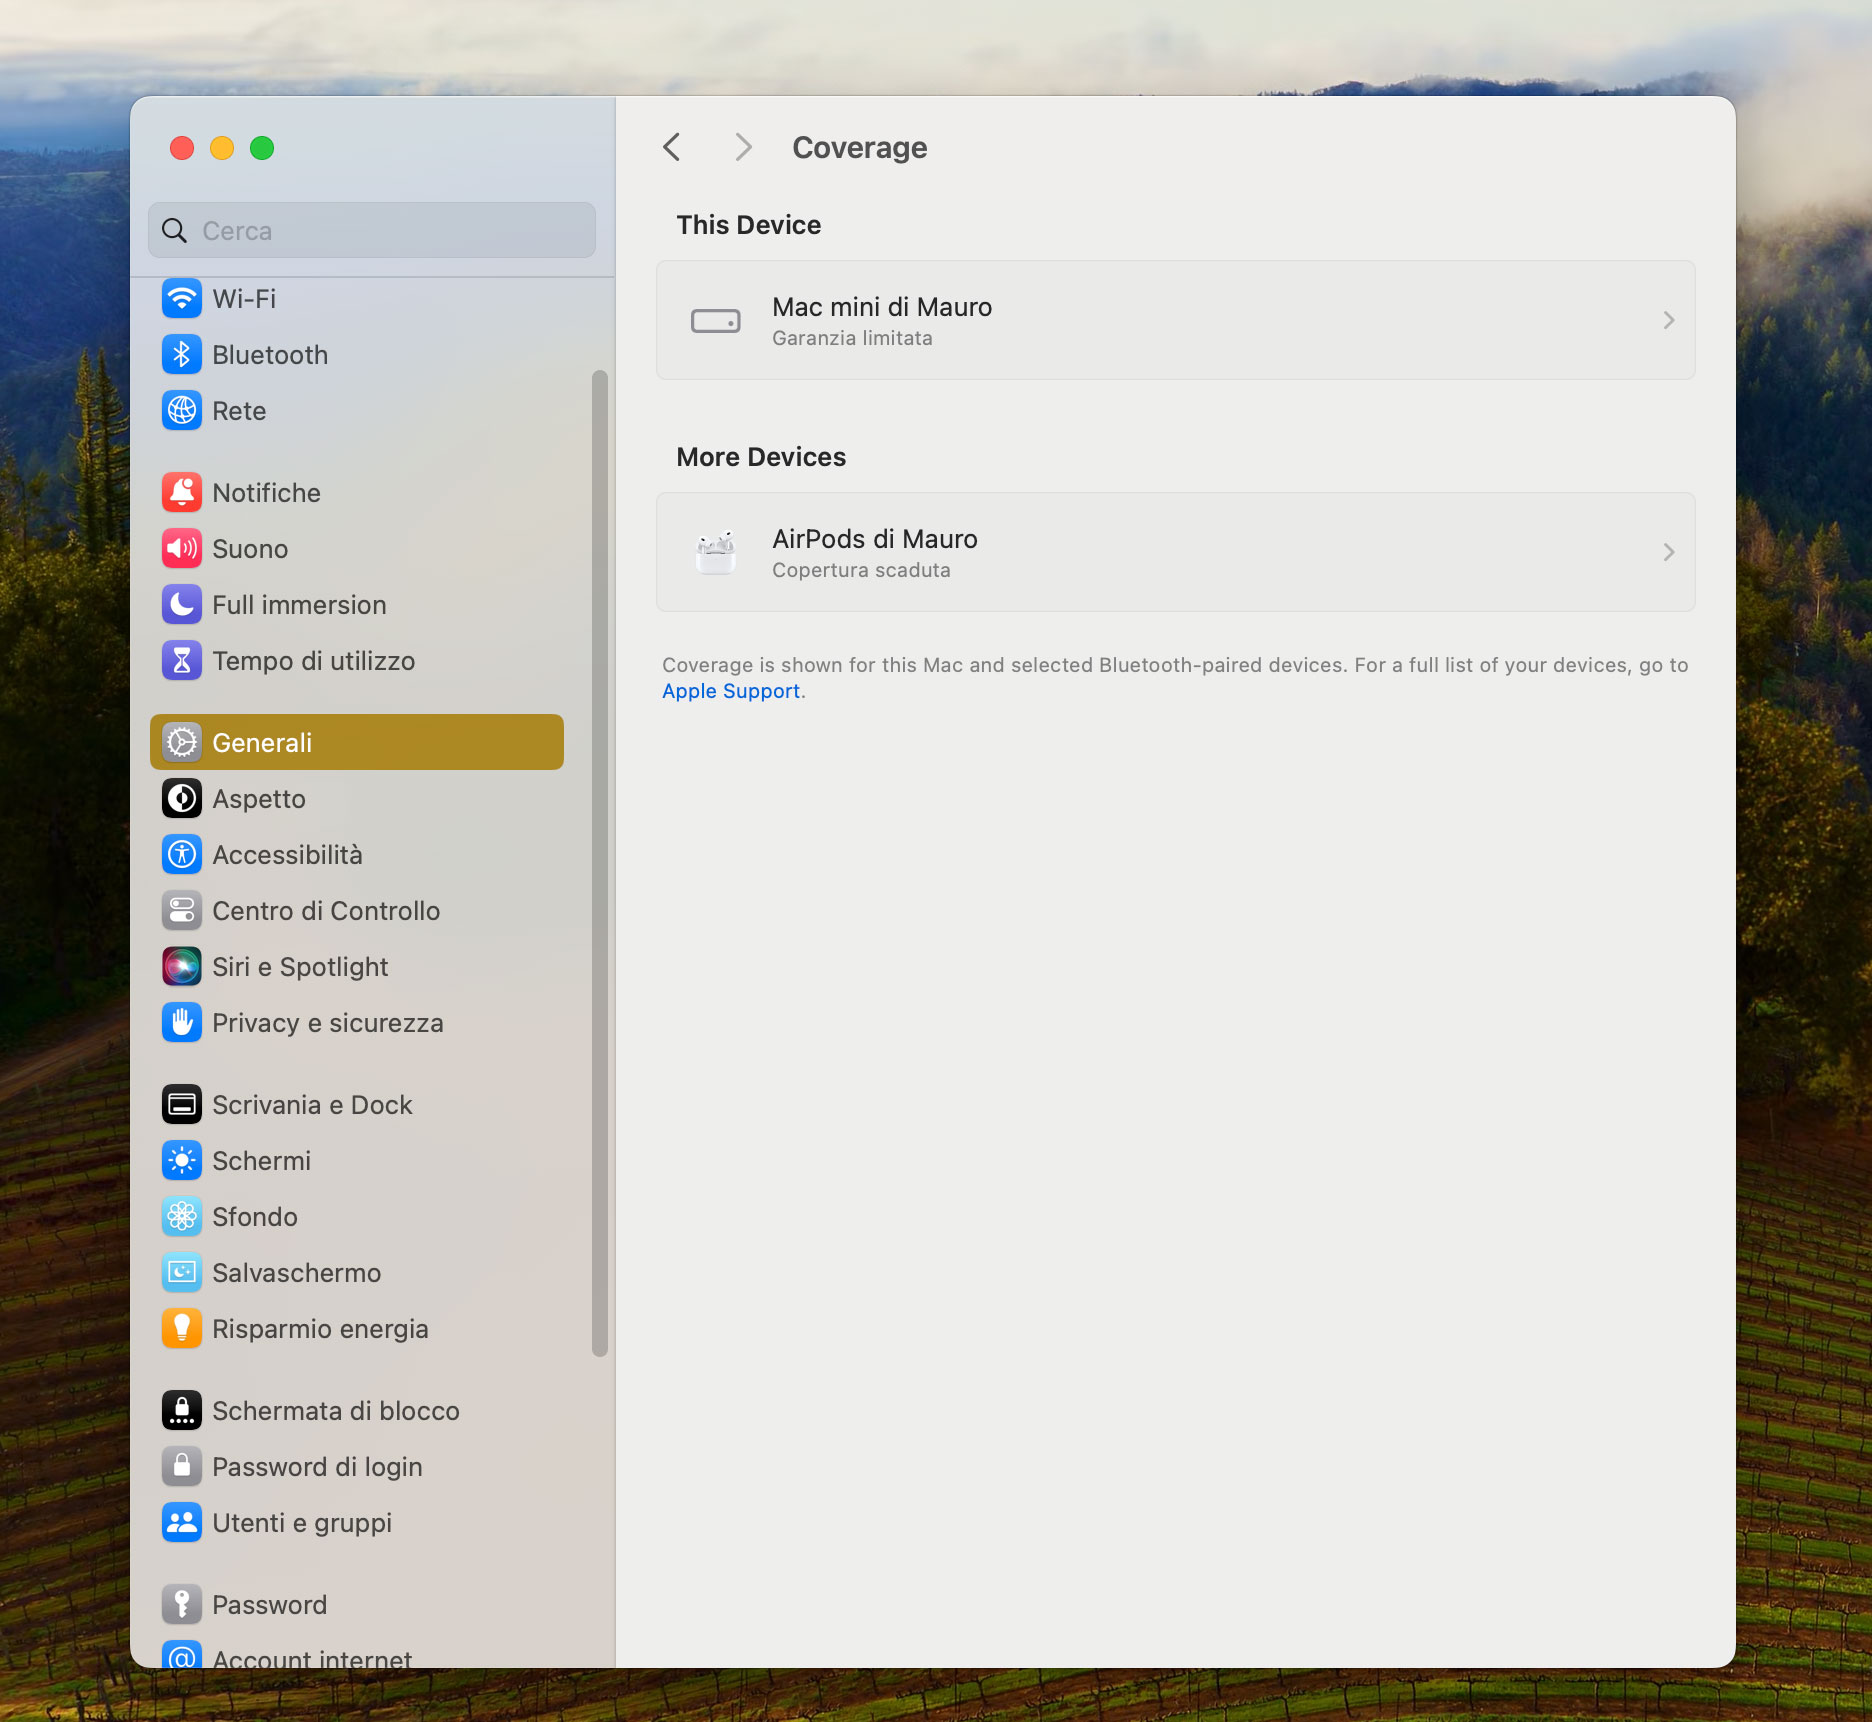The width and height of the screenshot is (1872, 1722).
Task: Click the Sfondo flower icon
Action: click(182, 1216)
